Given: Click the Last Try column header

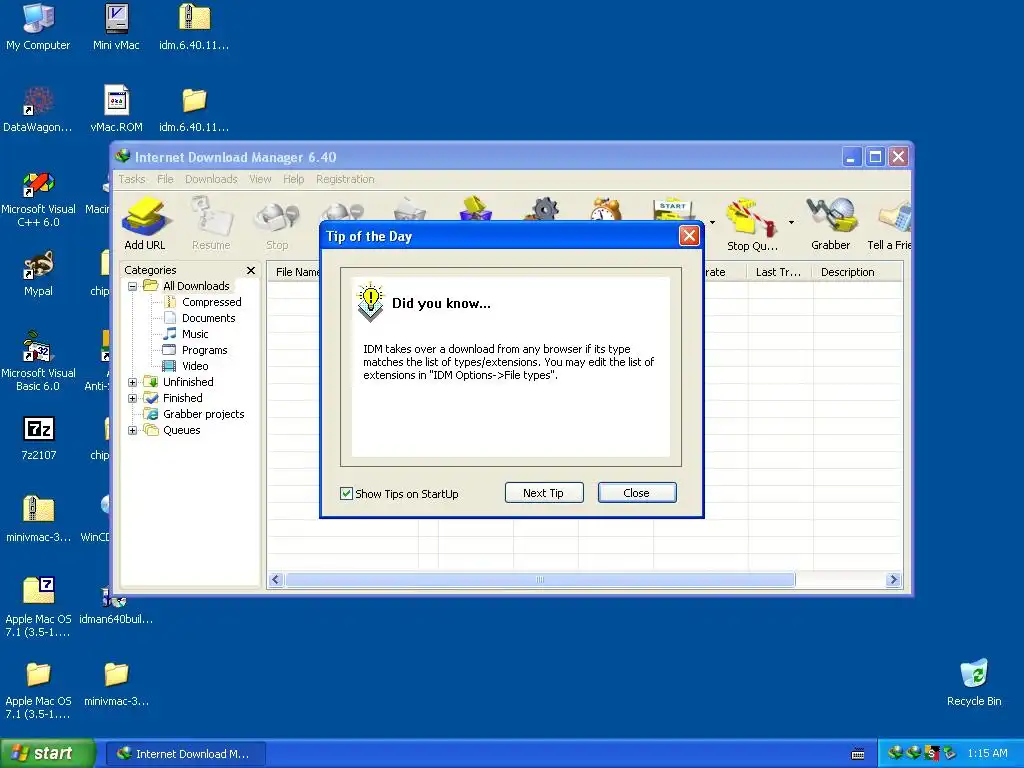Looking at the screenshot, I should pos(779,272).
